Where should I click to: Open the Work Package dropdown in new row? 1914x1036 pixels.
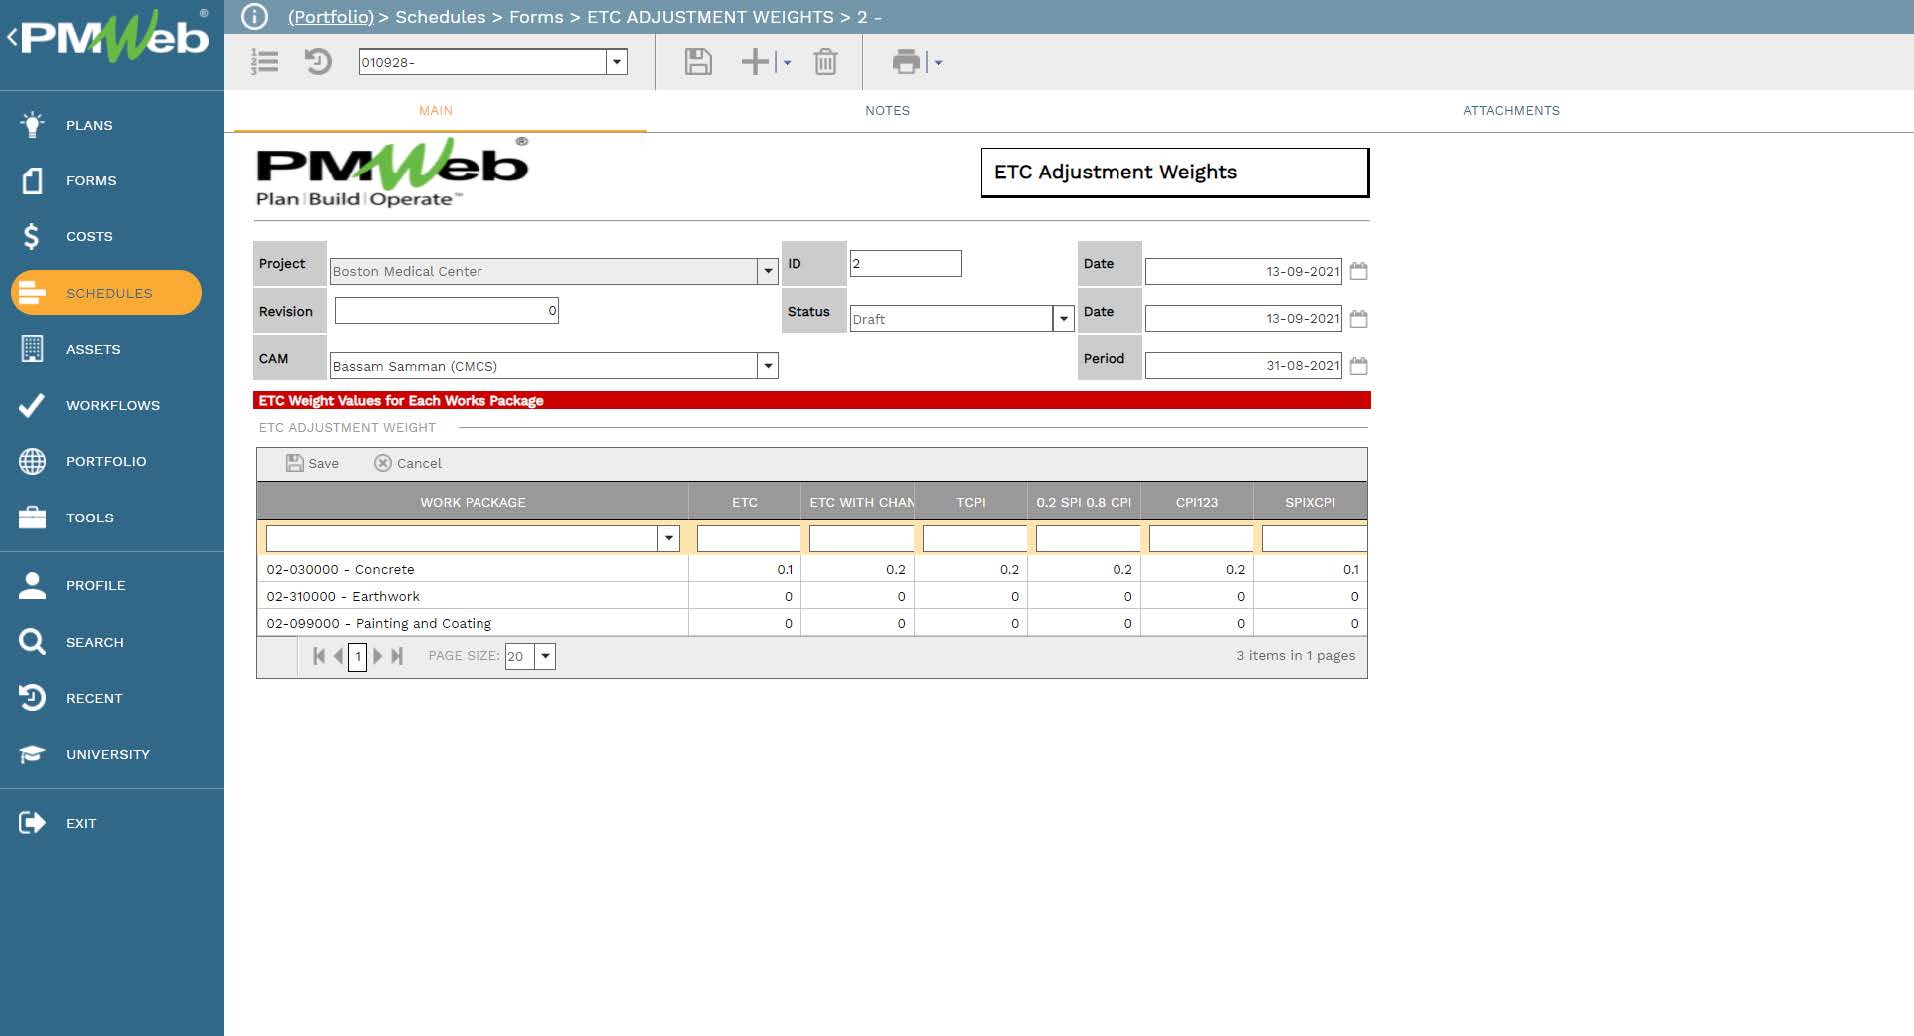pos(669,538)
